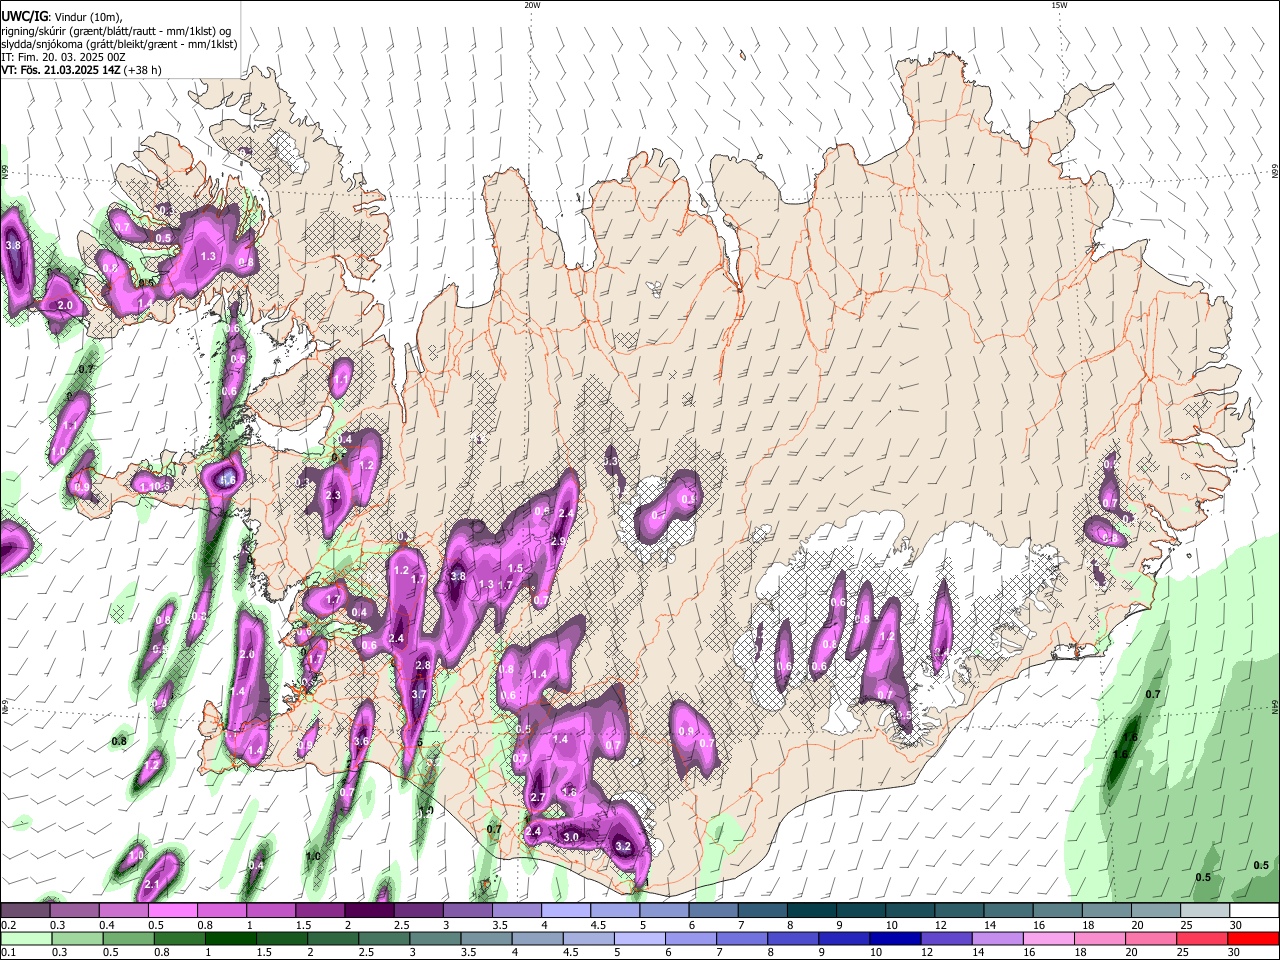This screenshot has width=1280, height=960.
Task: Click the 'VT: Fös. 21.03.2025 14Z' valid time
Action: (60, 70)
